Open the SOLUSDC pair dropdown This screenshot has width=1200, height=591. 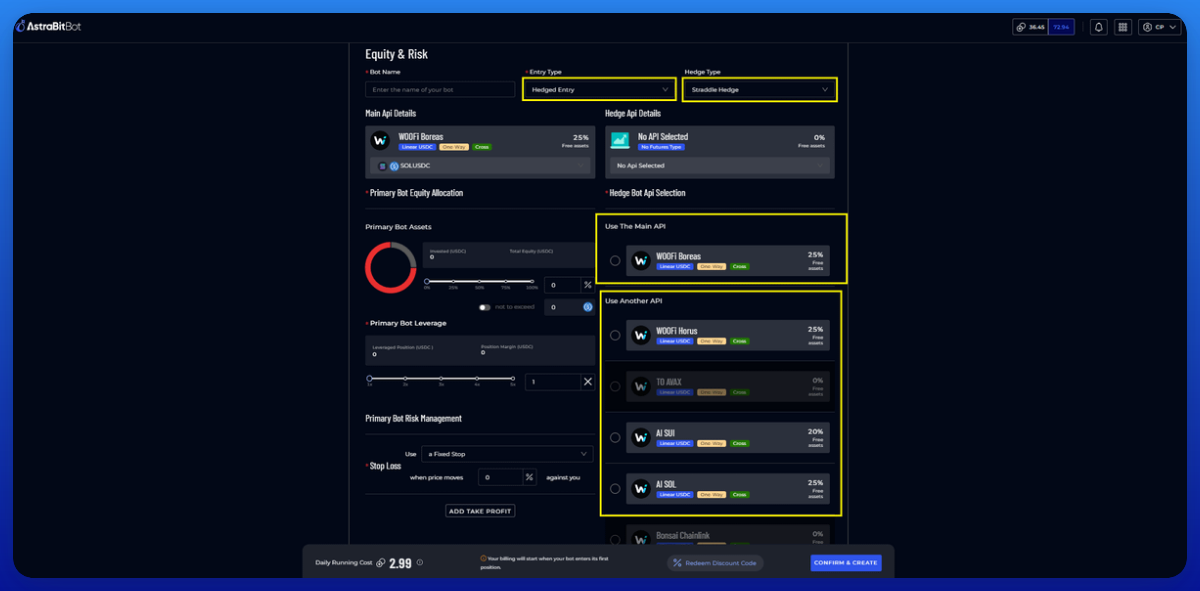tap(480, 166)
